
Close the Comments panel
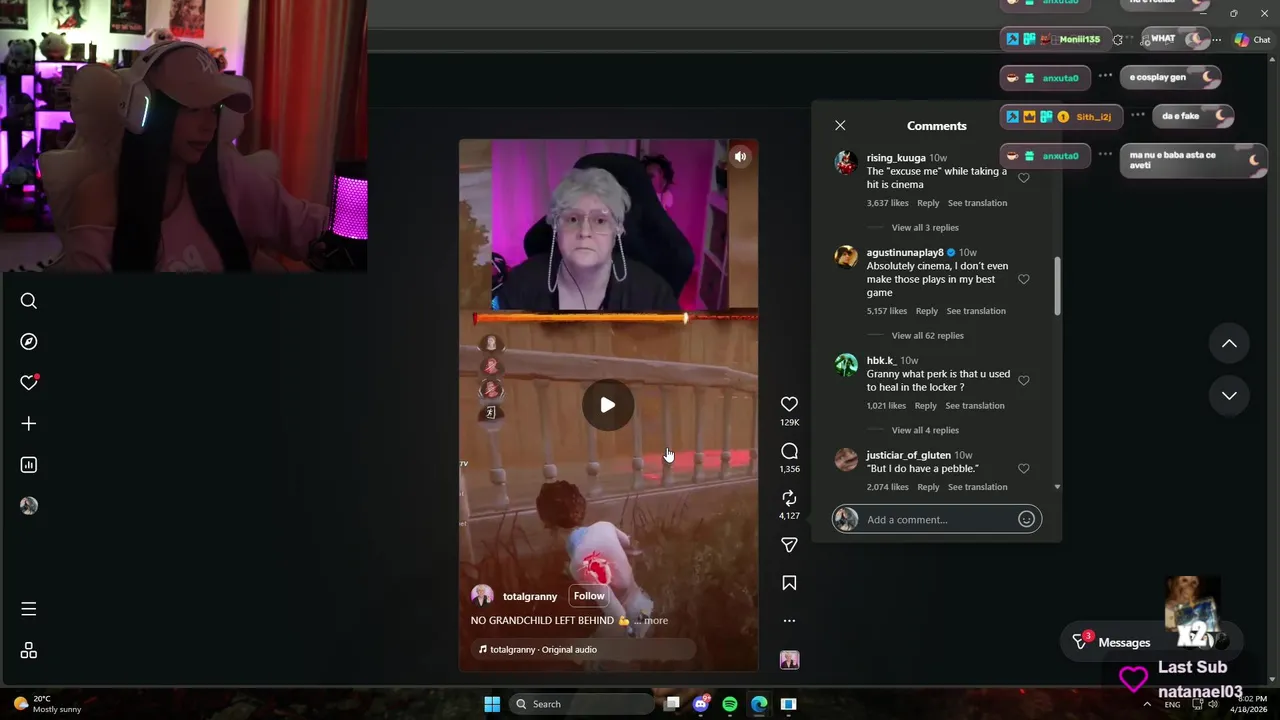point(840,126)
